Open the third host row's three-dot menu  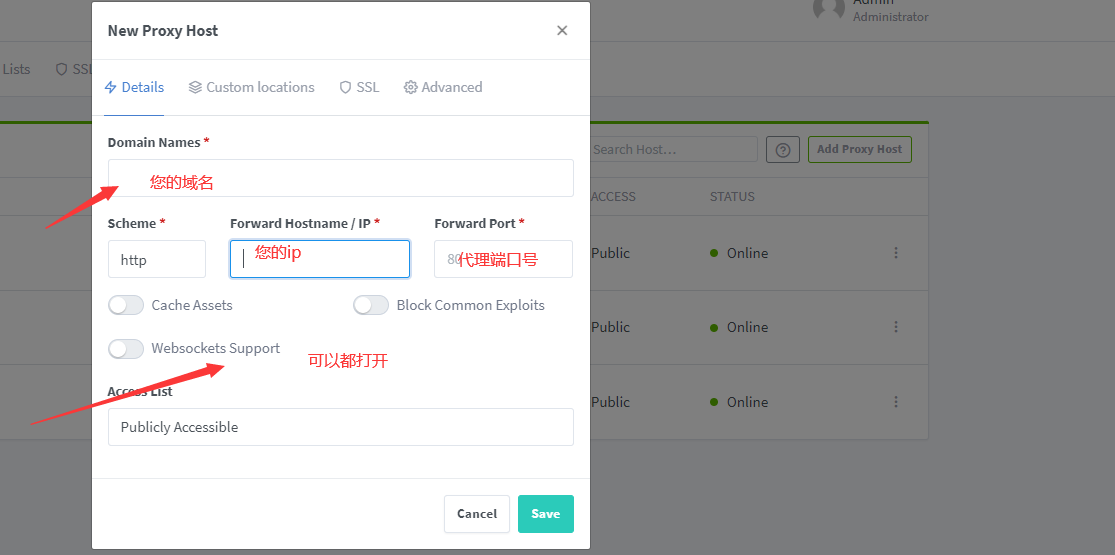pyautogui.click(x=896, y=402)
